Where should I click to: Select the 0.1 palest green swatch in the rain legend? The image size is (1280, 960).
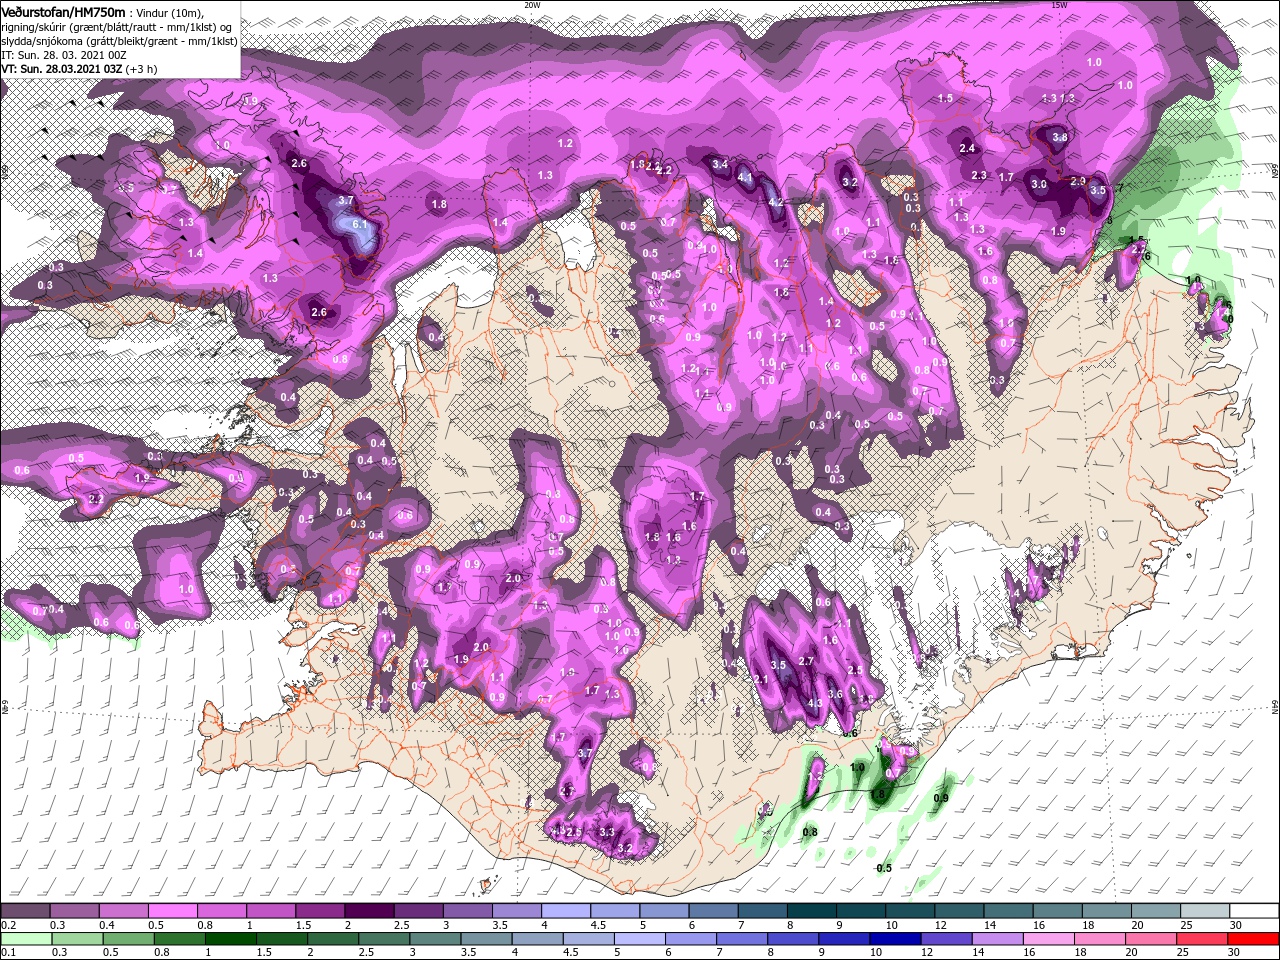[x=25, y=939]
